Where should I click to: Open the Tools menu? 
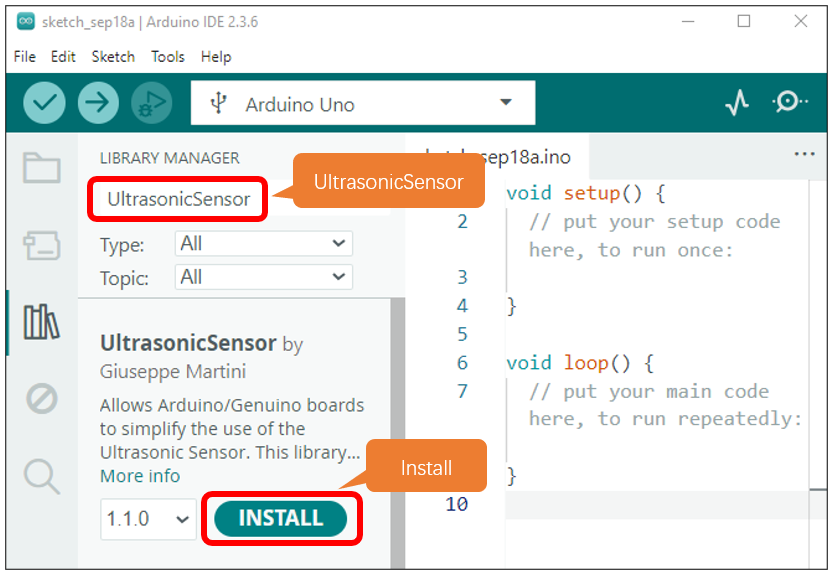(x=168, y=56)
